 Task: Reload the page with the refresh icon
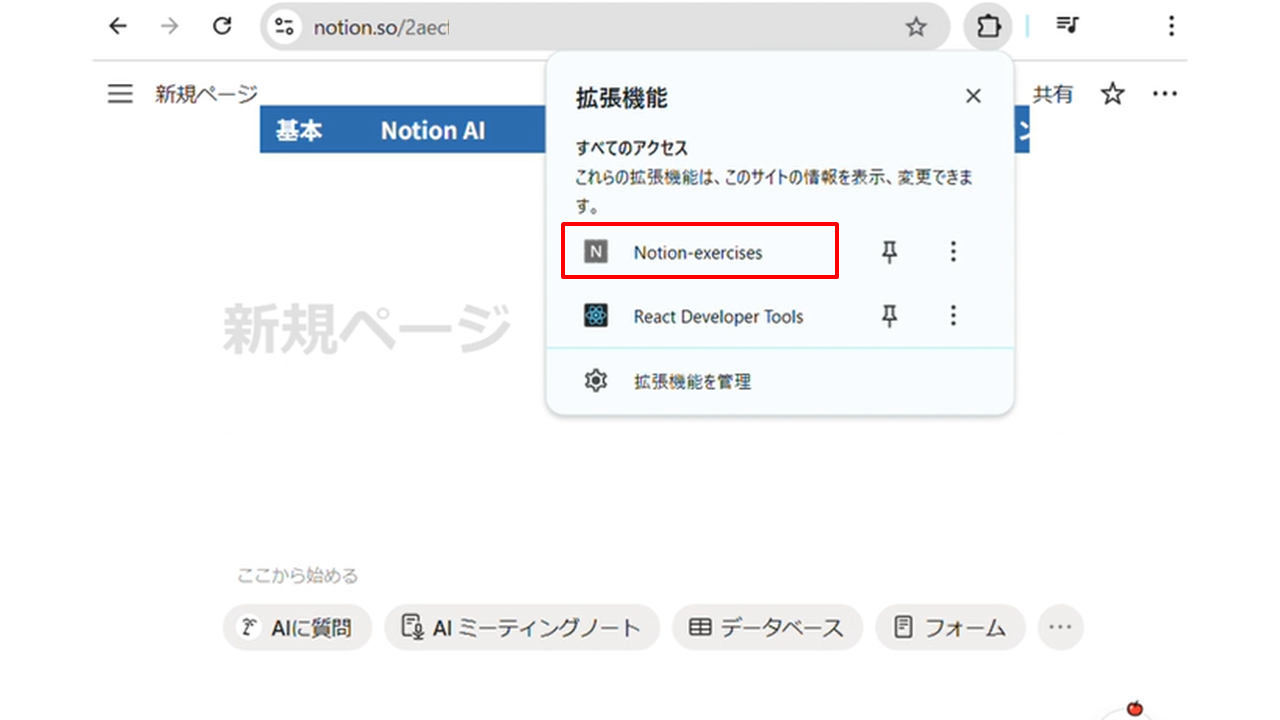point(222,26)
